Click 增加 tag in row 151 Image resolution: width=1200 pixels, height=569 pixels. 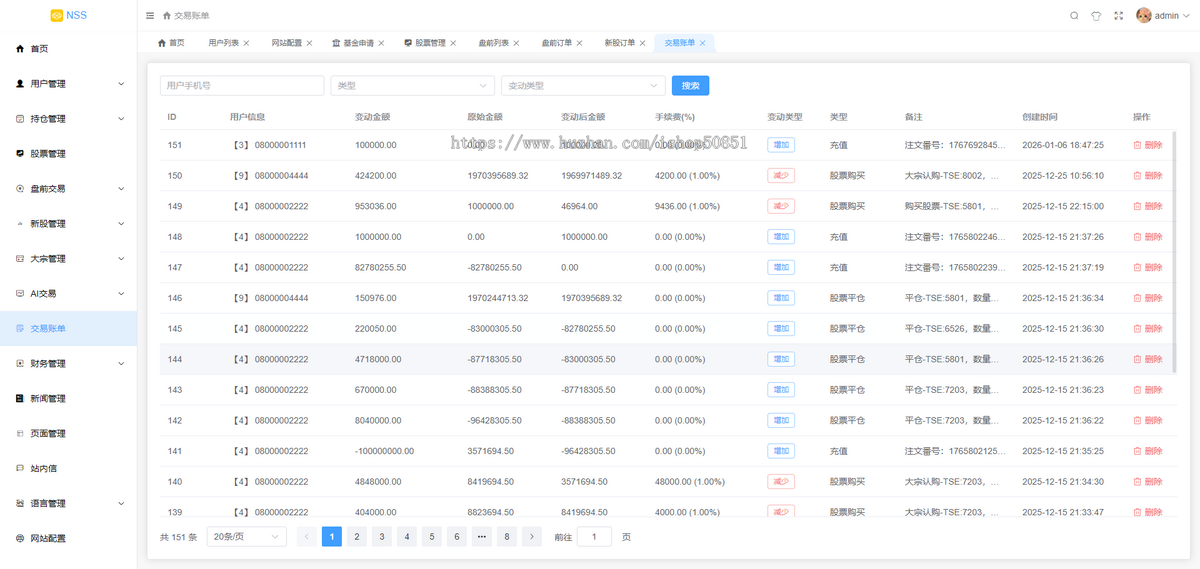point(781,145)
